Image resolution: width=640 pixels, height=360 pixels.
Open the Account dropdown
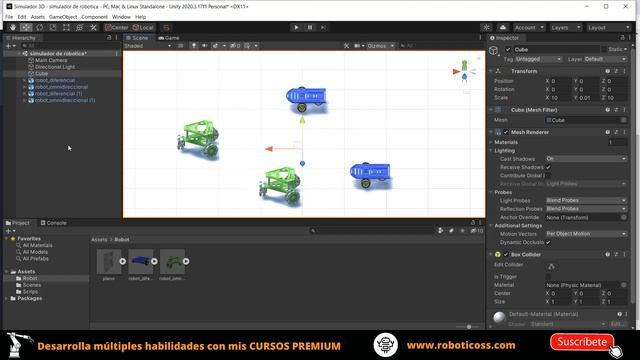point(529,27)
